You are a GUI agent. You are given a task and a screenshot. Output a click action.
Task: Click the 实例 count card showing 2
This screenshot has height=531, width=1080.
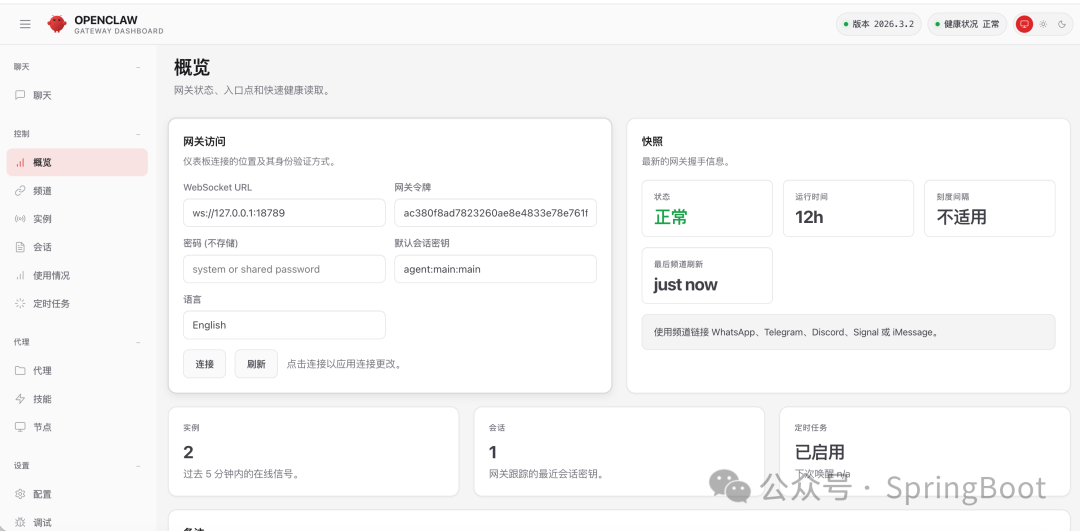(x=313, y=451)
